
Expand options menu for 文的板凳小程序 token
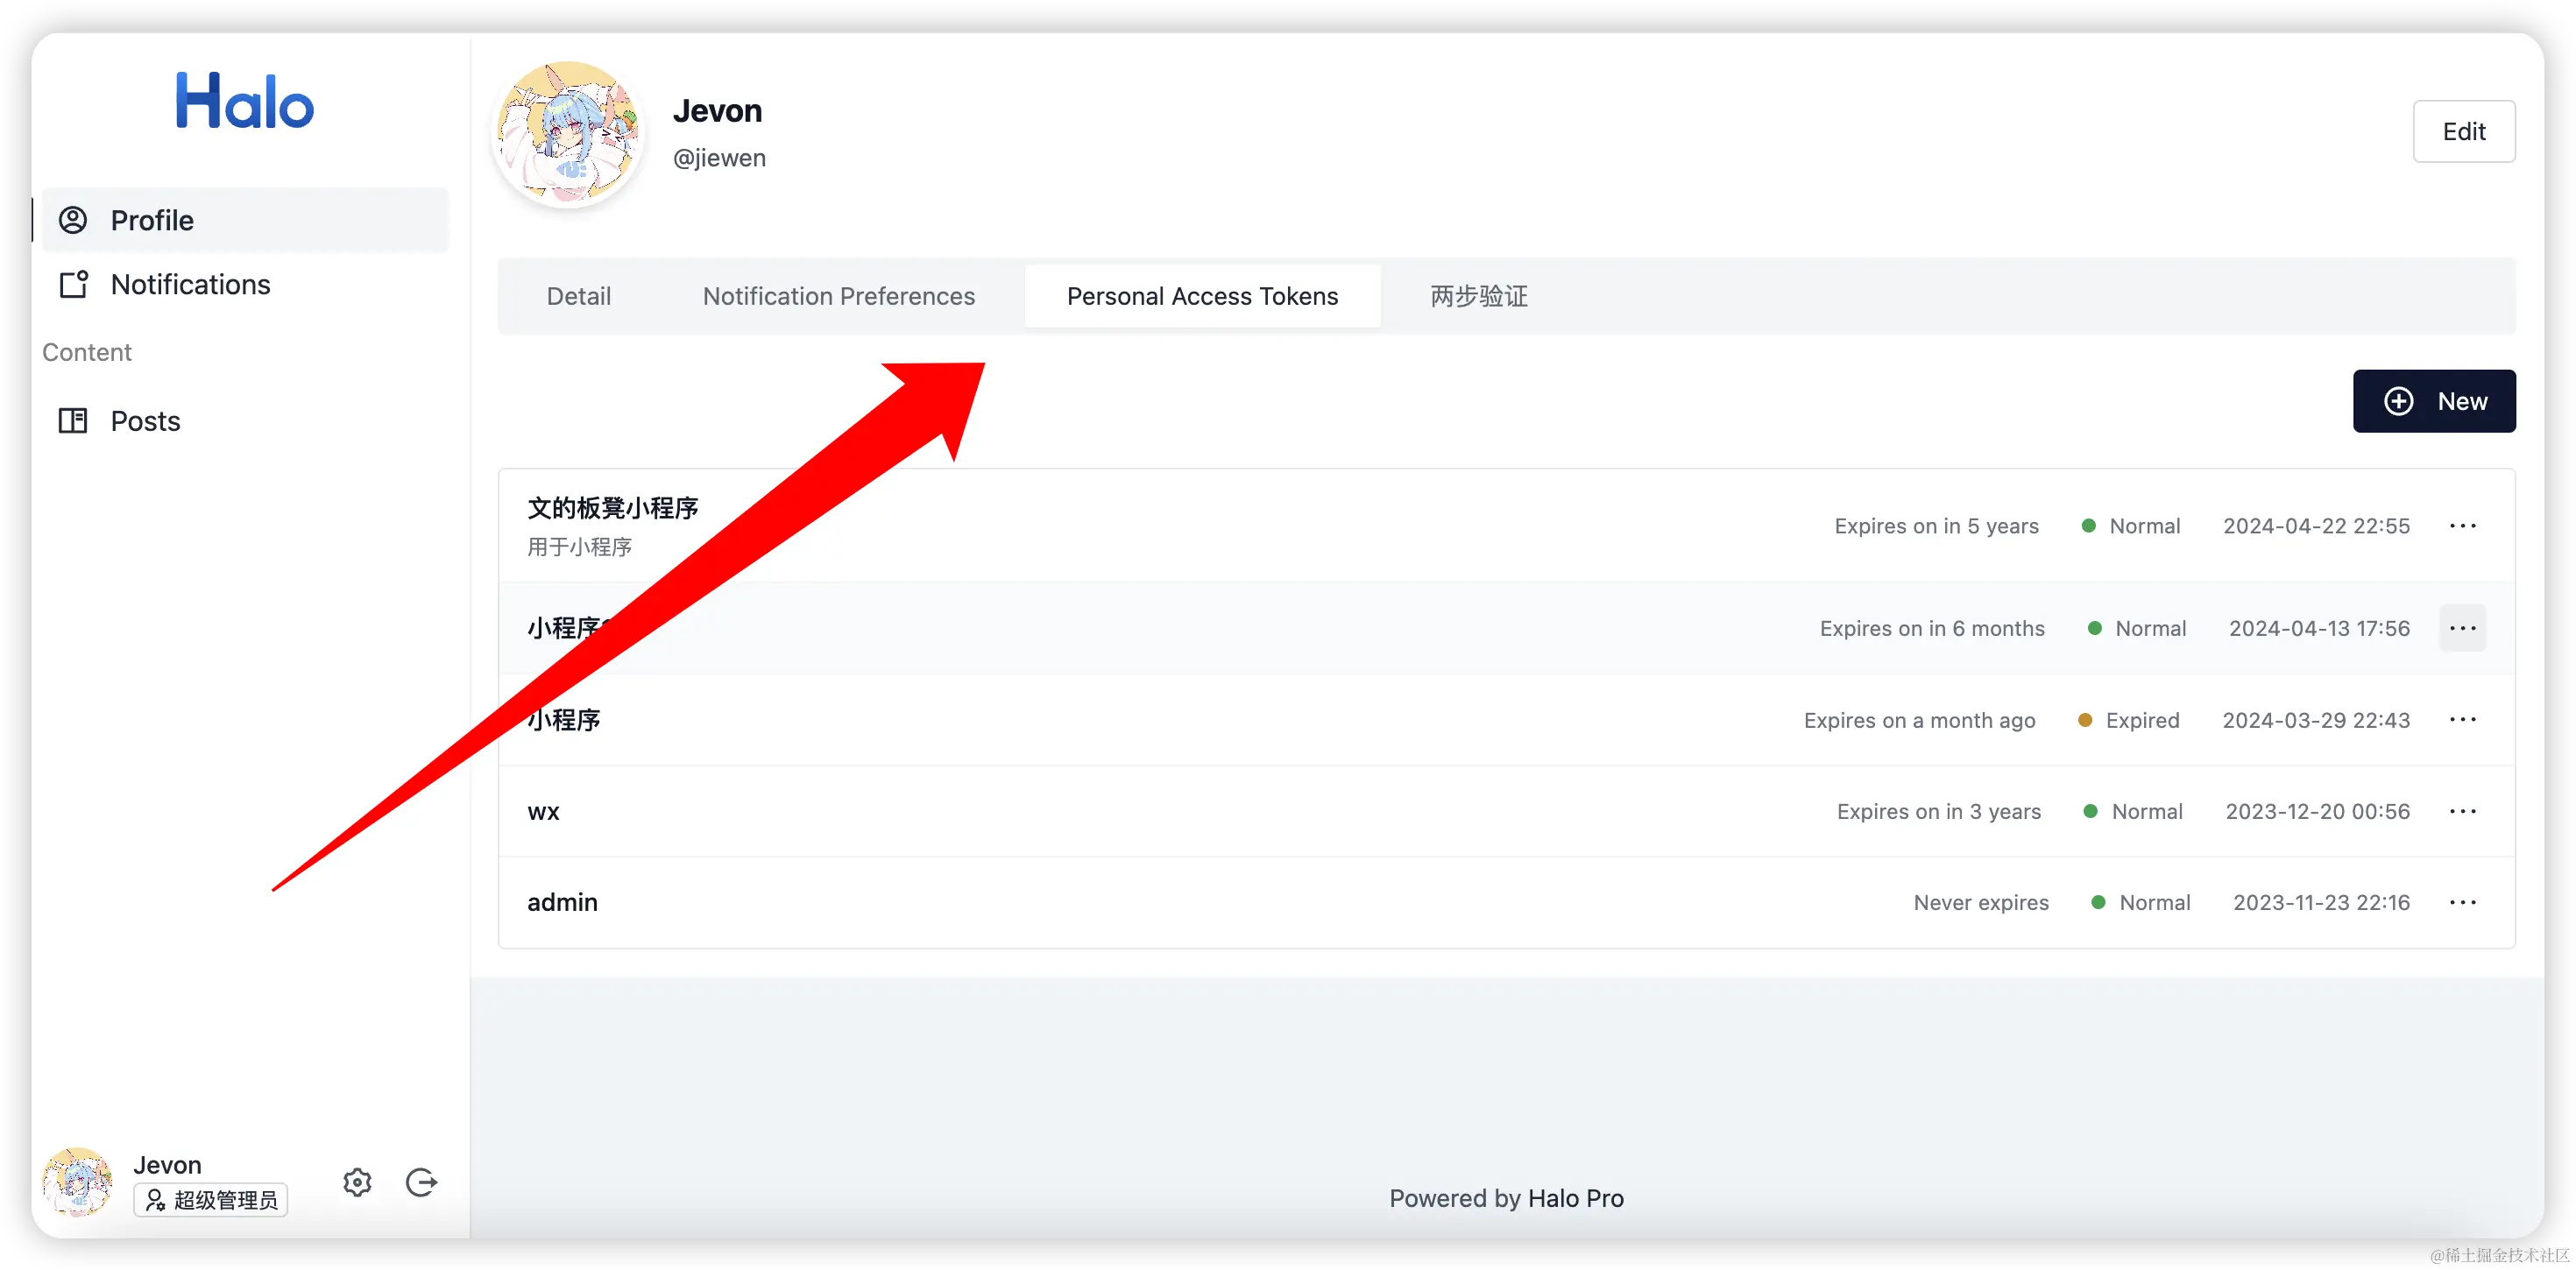click(2462, 526)
